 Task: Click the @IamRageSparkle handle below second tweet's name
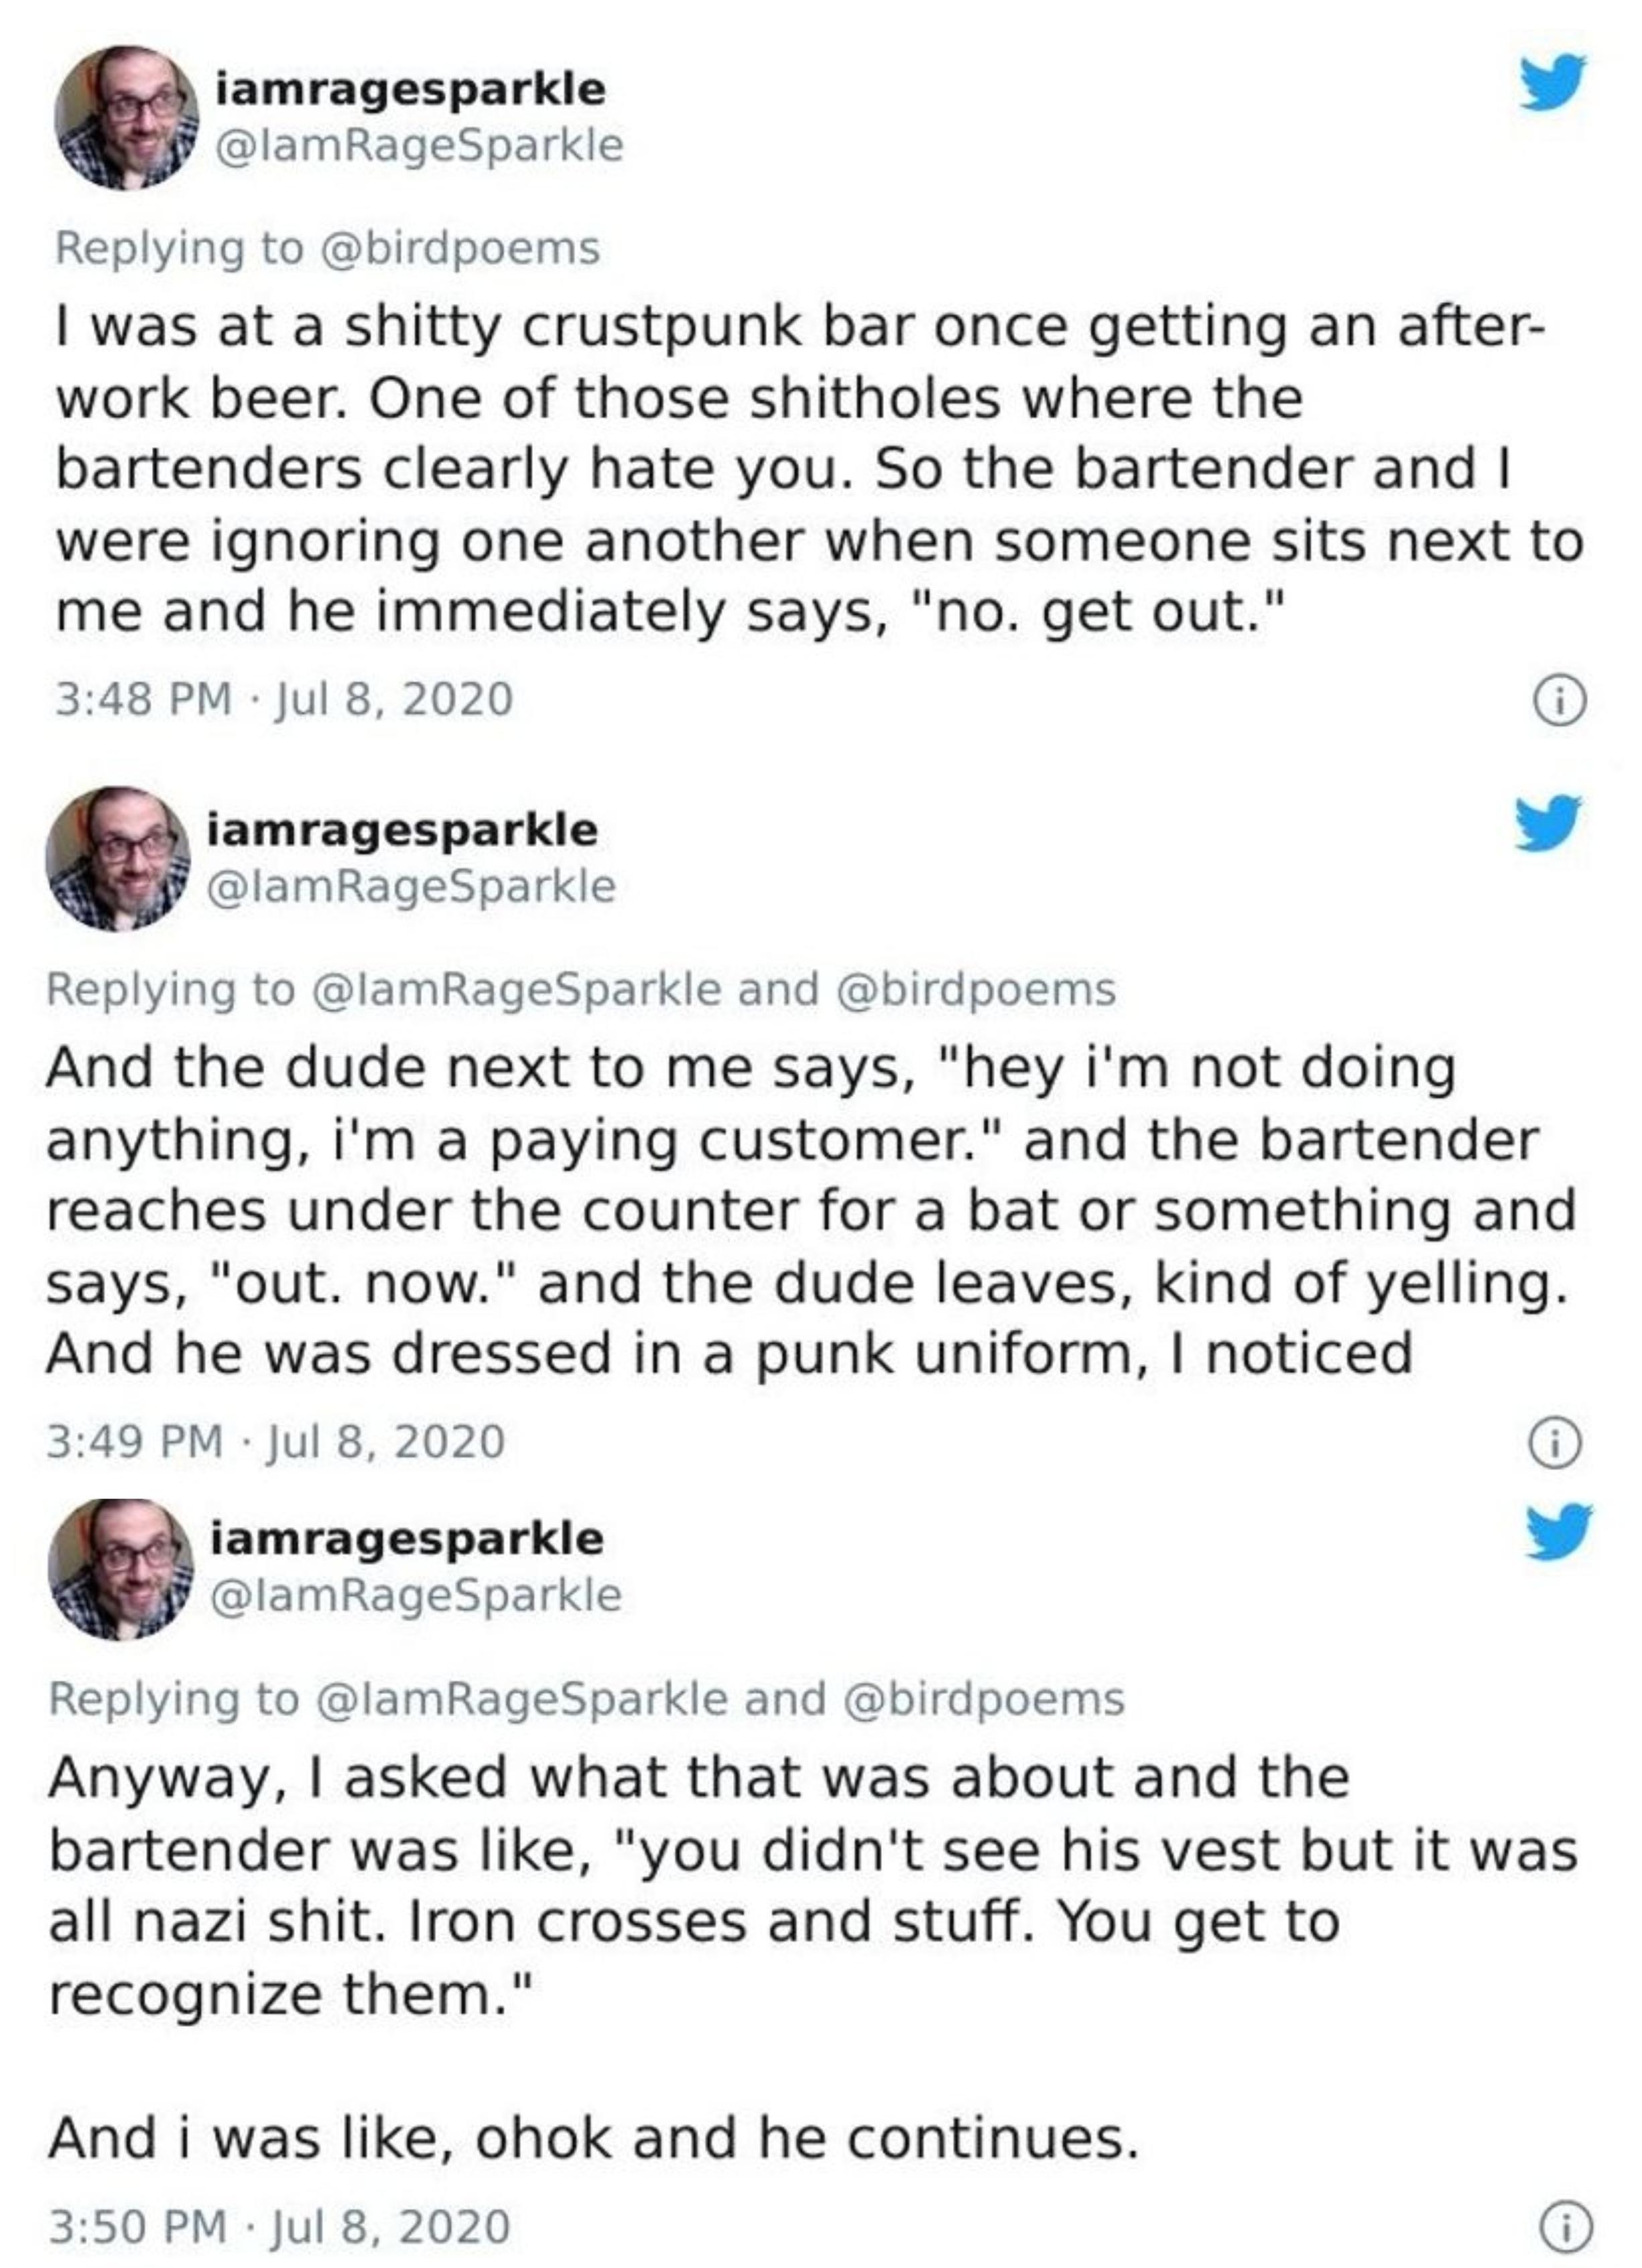(411, 886)
